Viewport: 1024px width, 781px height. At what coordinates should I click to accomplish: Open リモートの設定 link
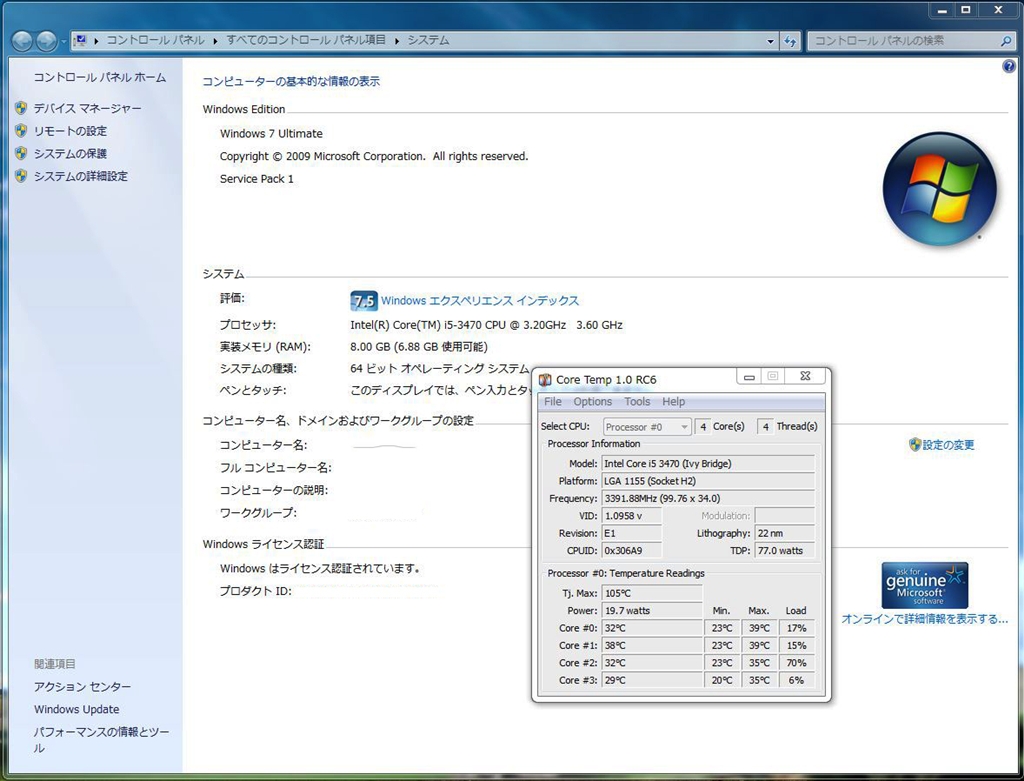(x=71, y=131)
